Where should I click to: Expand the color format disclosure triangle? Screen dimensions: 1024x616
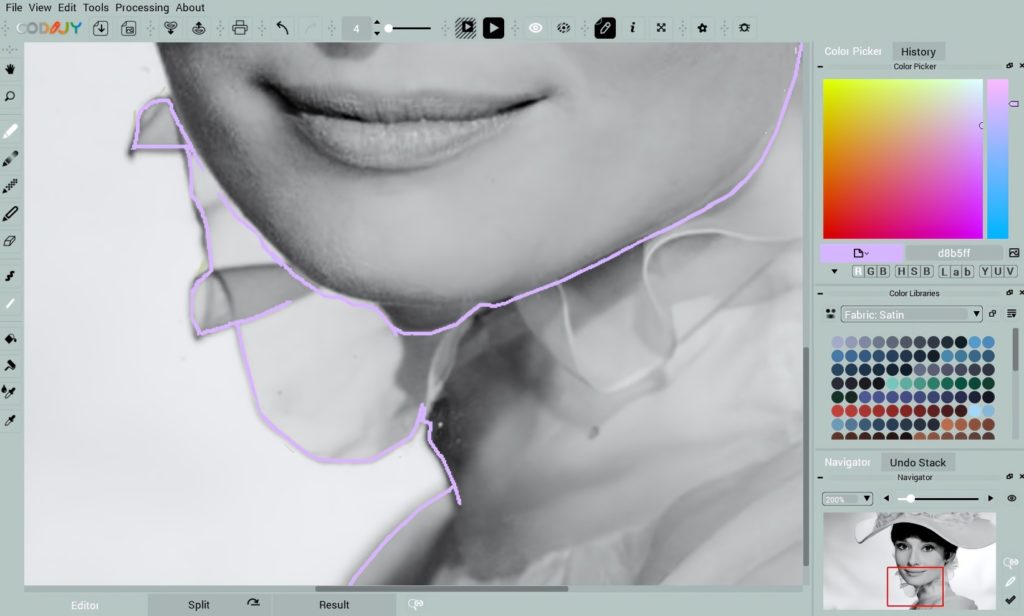(835, 271)
